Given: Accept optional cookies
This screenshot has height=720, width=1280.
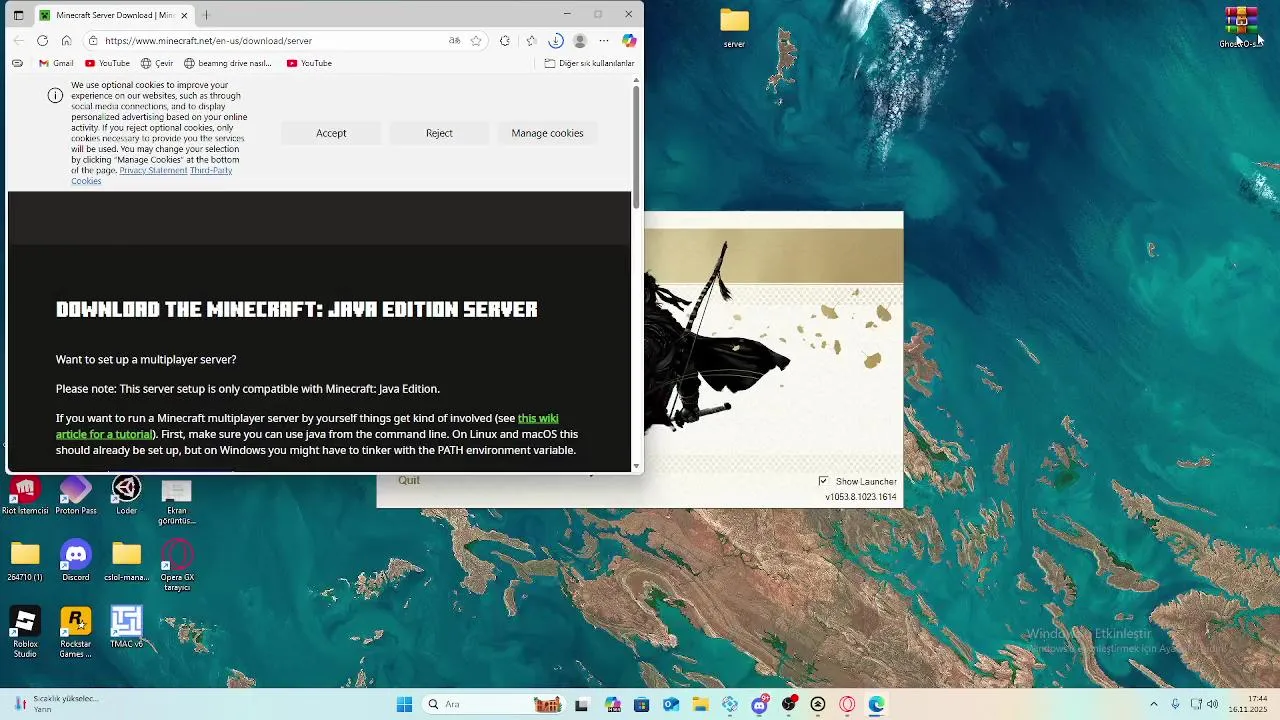Looking at the screenshot, I should click(x=331, y=133).
